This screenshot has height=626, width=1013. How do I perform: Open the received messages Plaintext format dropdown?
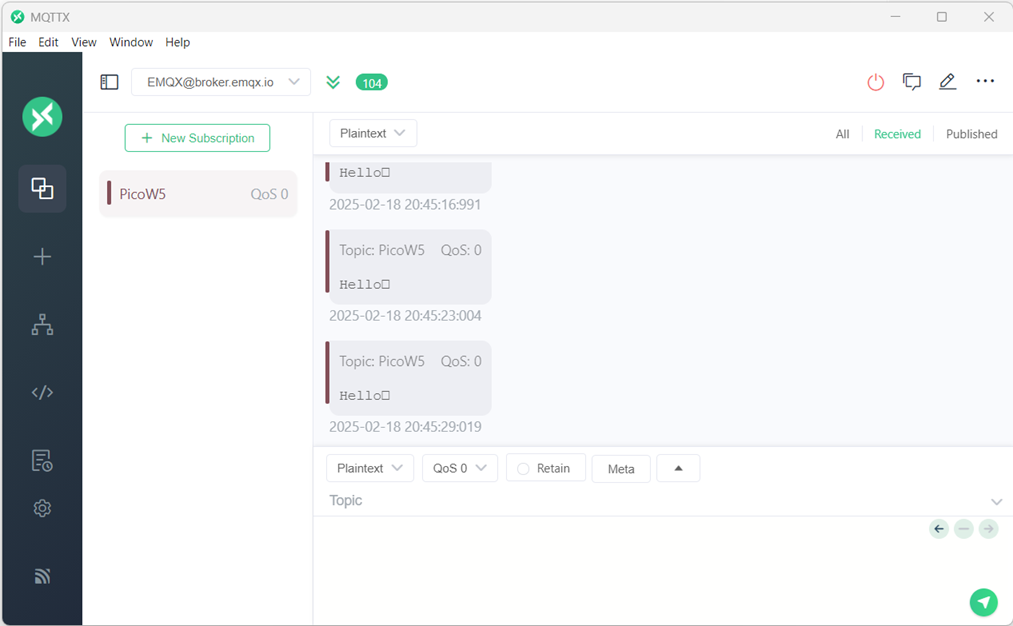(x=373, y=133)
